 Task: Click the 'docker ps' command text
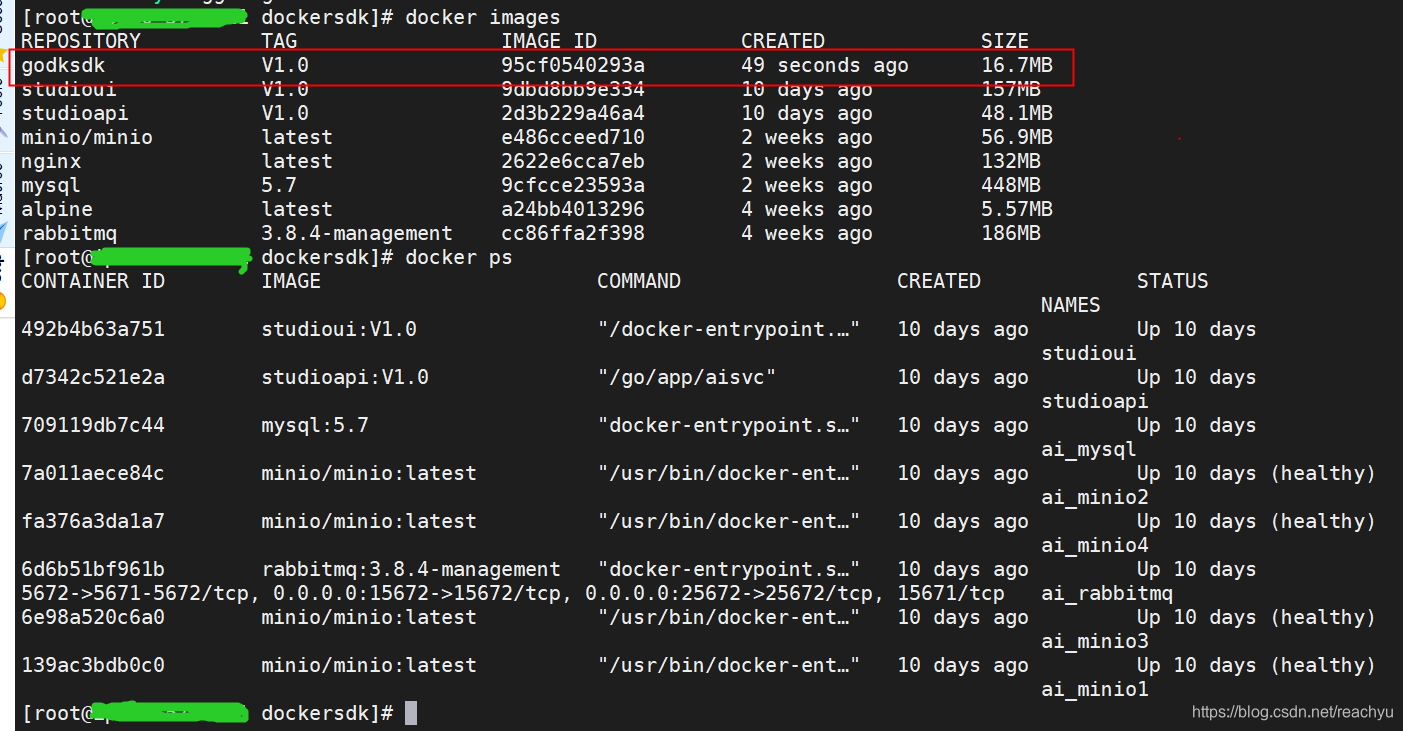click(x=459, y=257)
